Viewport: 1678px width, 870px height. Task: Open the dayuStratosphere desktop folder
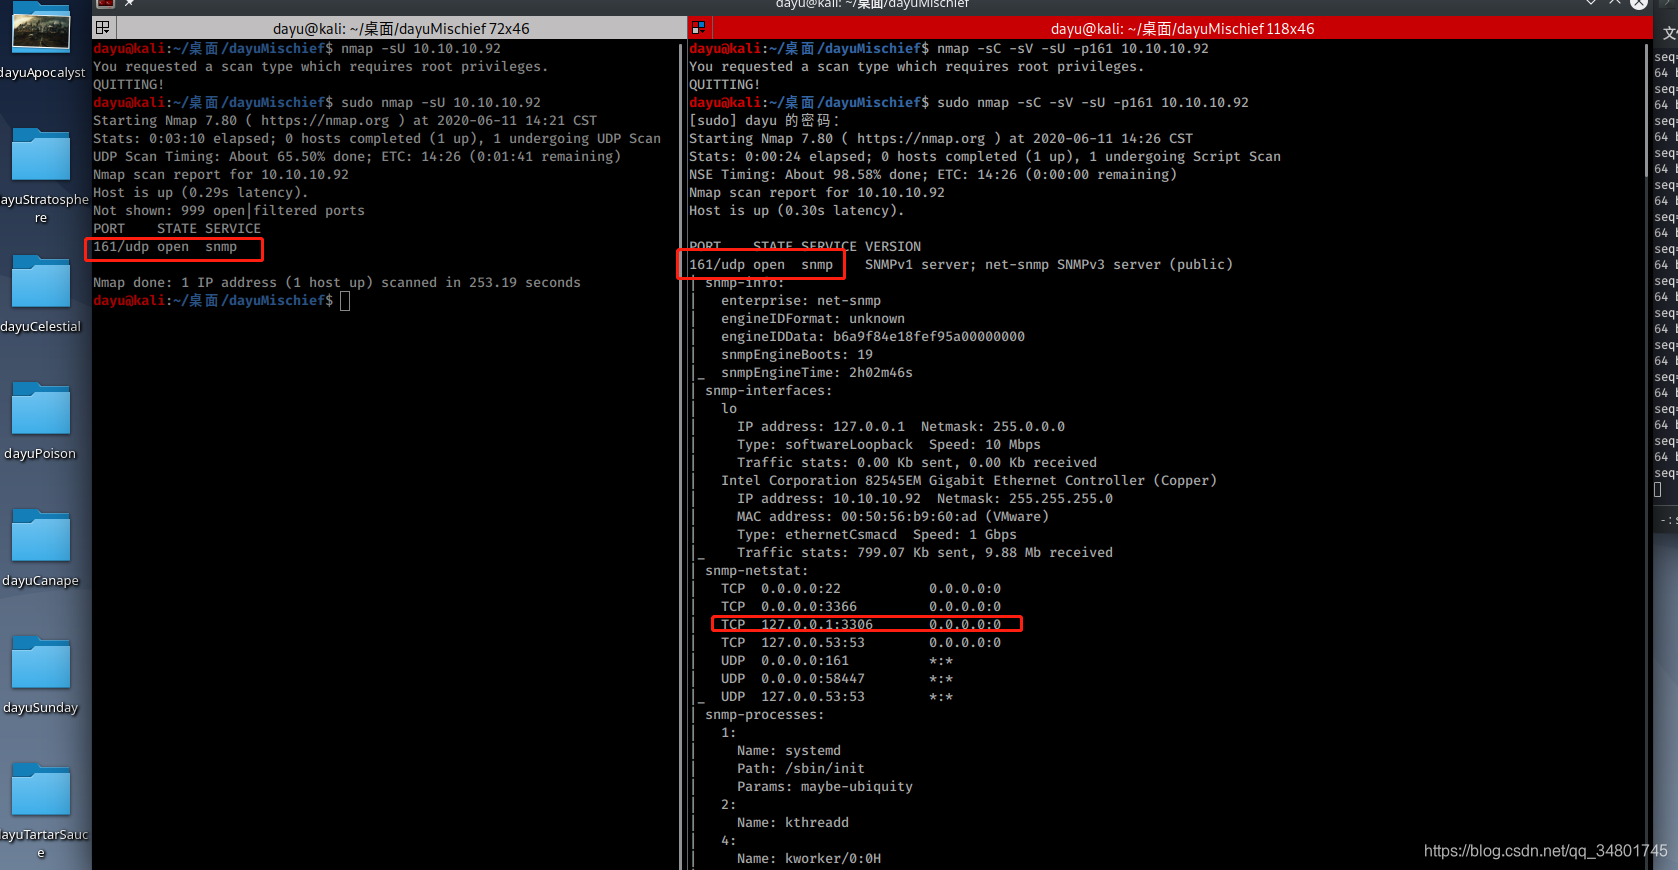point(41,155)
